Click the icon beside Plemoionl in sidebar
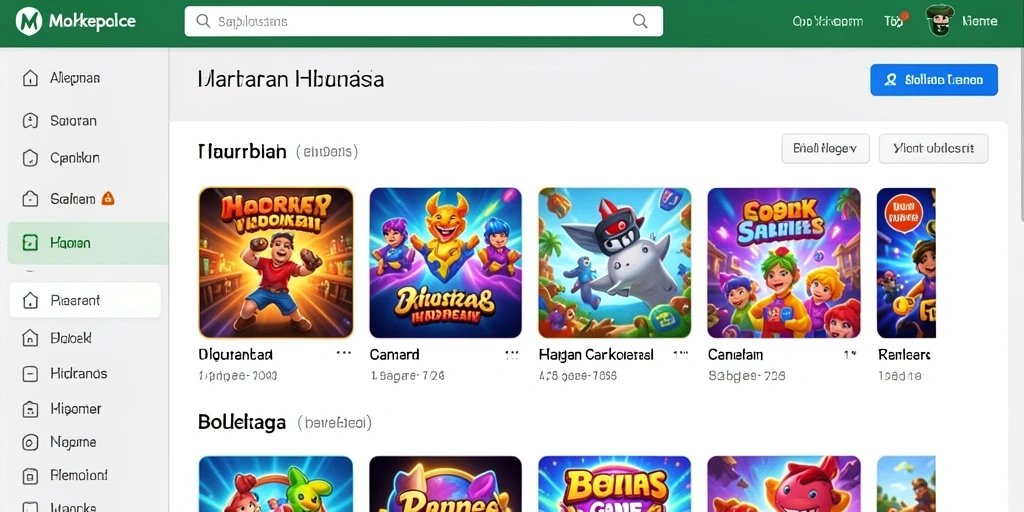 (x=30, y=475)
